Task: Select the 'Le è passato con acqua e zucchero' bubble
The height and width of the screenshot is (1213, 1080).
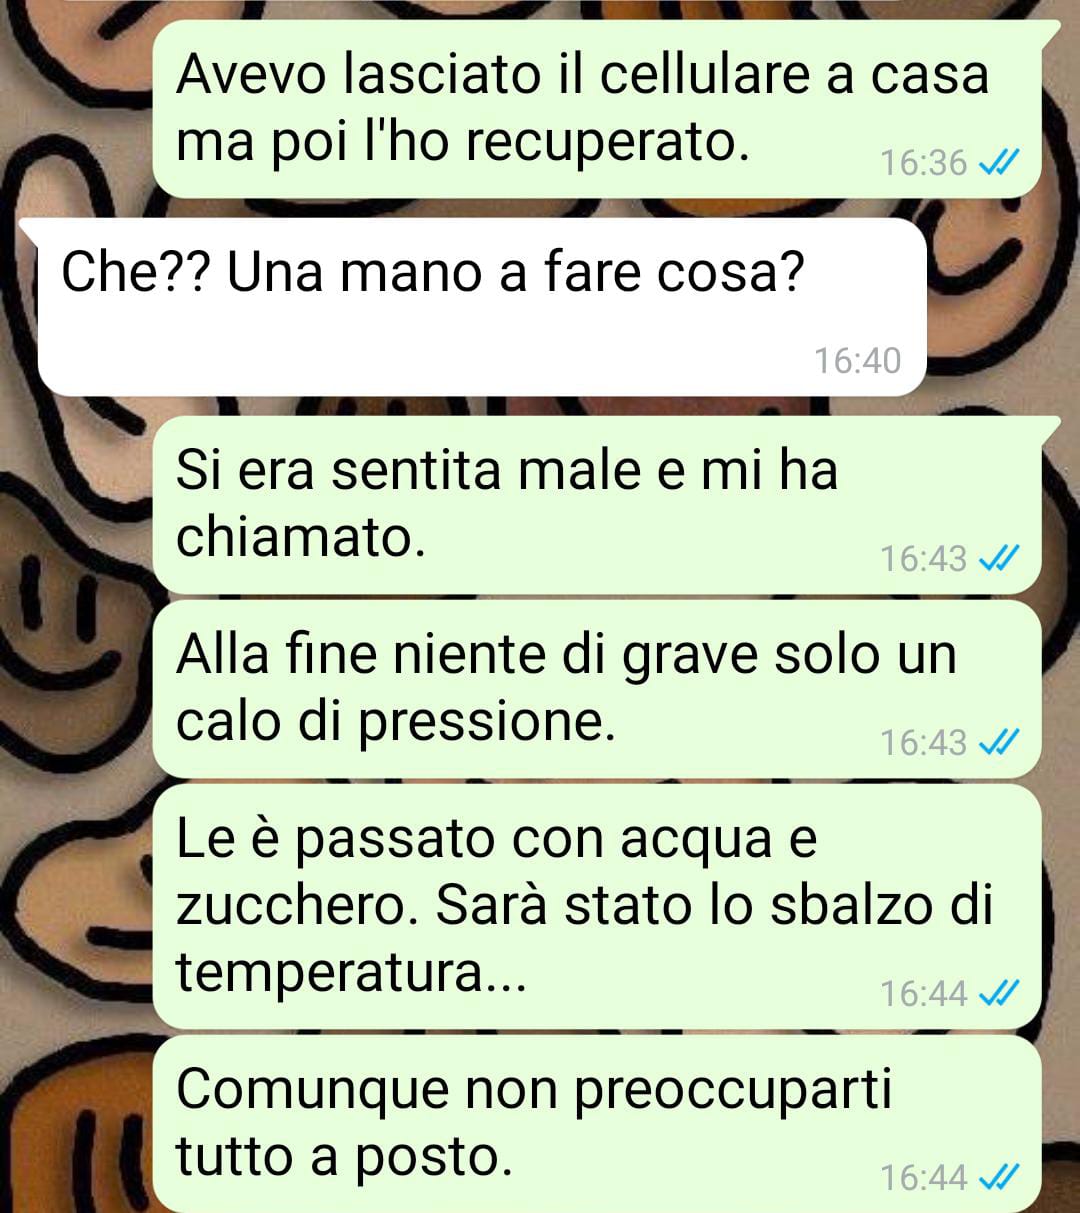Action: click(x=597, y=907)
